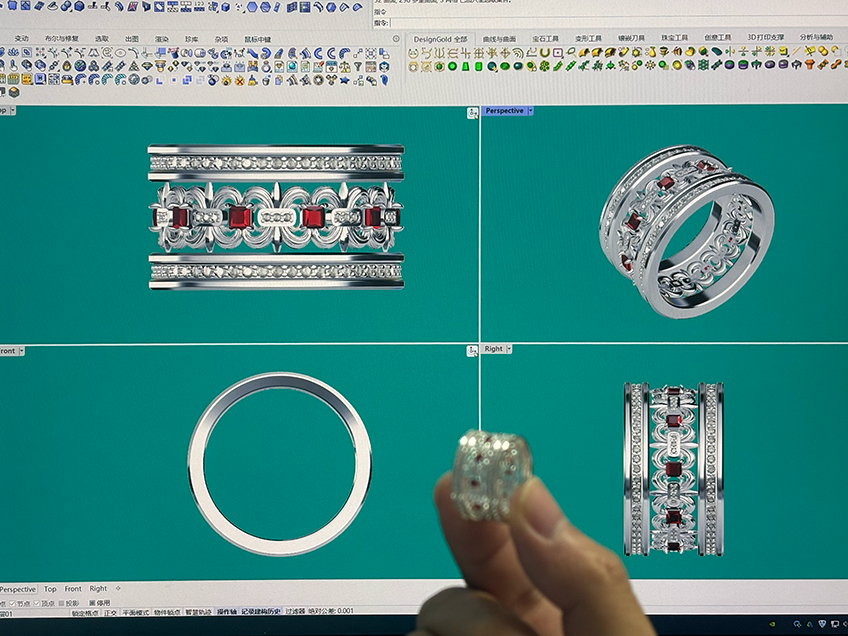Viewport: 848px width, 636px height.
Task: Toggle 锁定格点 in the status bar
Action: (x=85, y=612)
